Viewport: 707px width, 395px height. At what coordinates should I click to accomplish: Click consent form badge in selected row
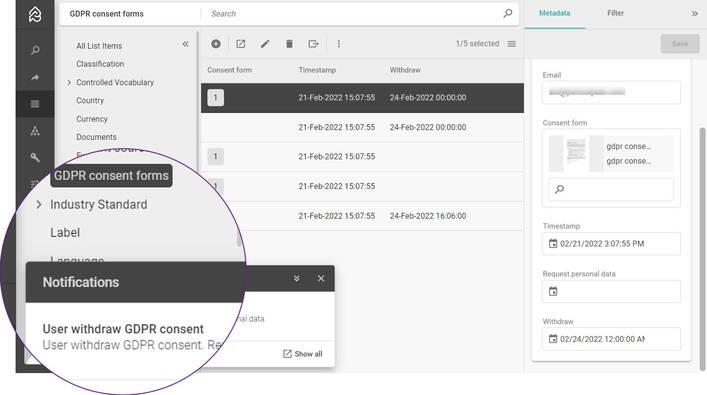point(216,97)
